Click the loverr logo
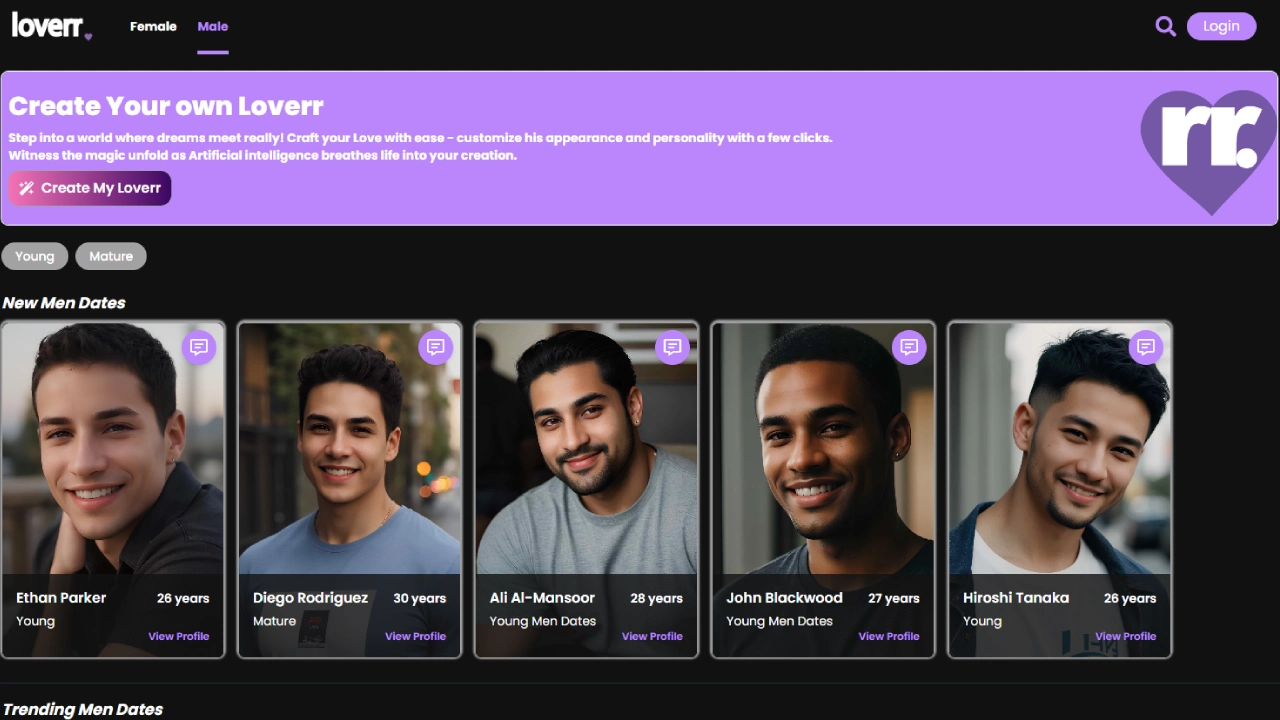 (50, 26)
